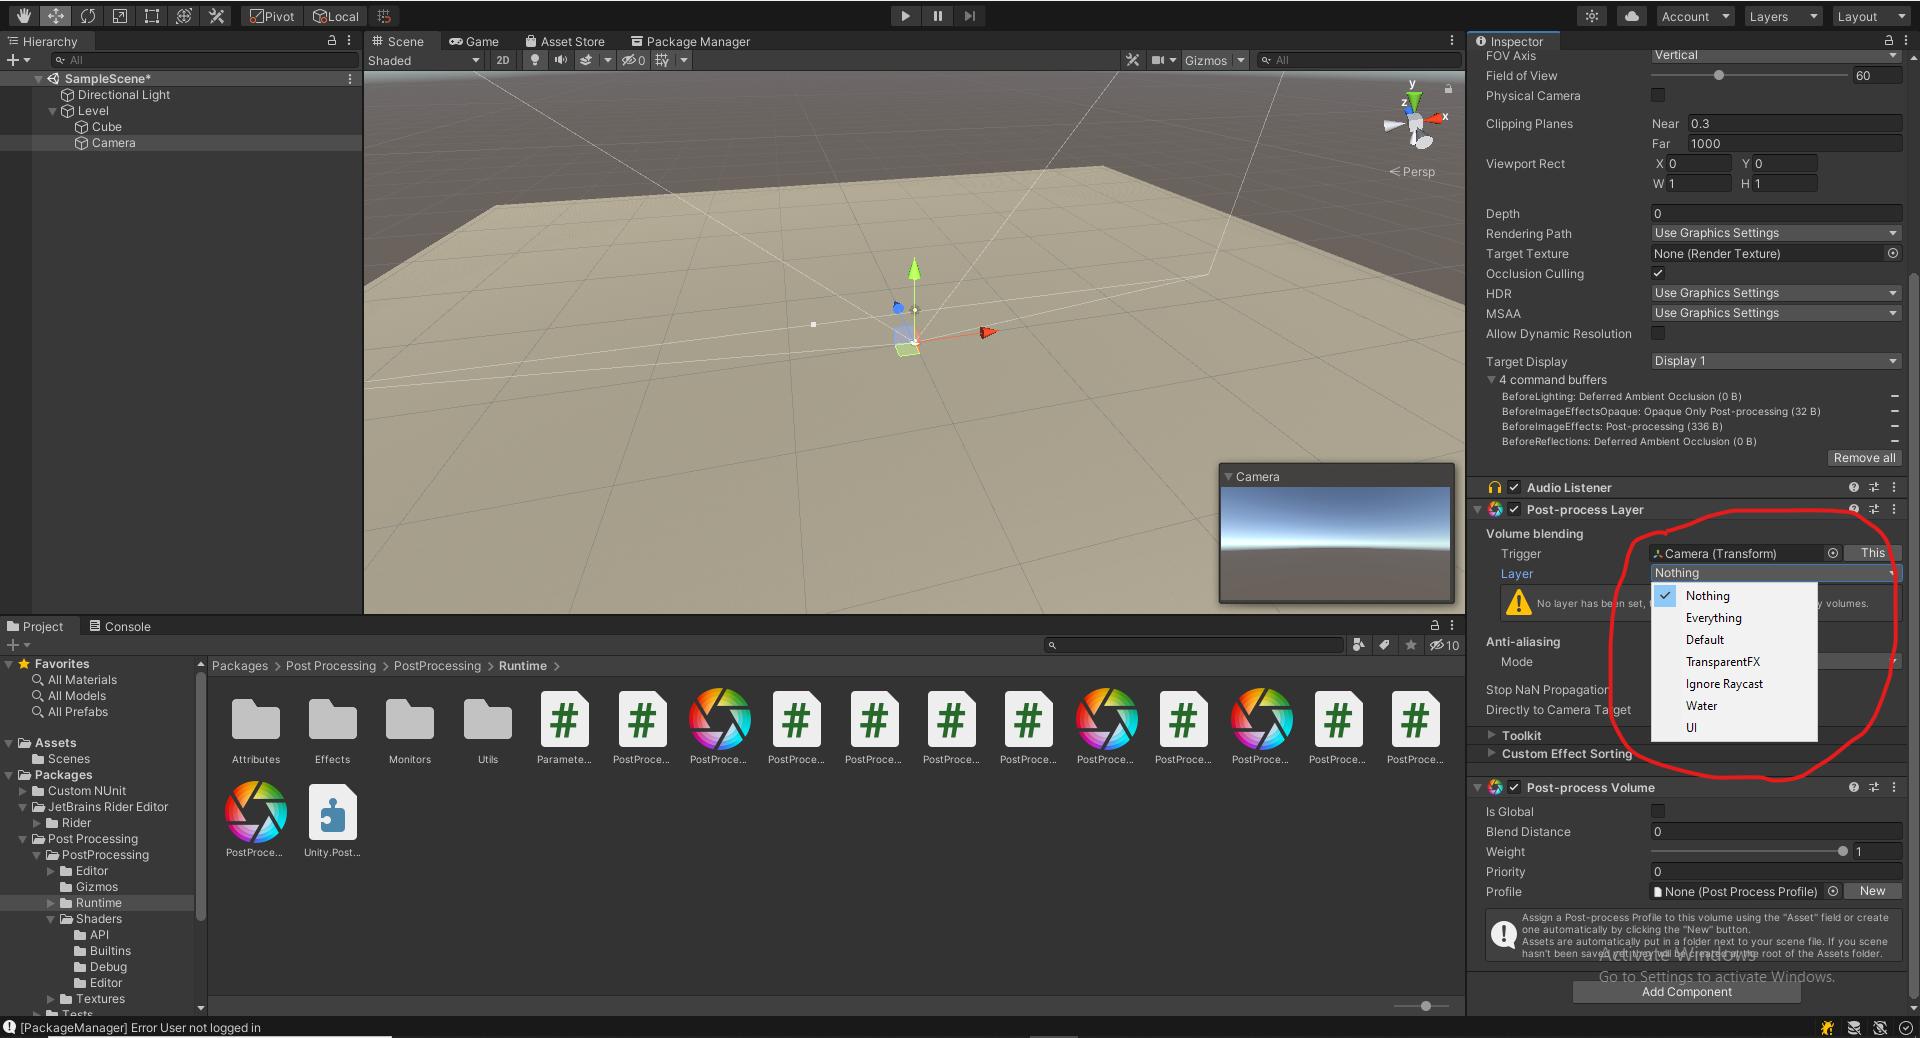
Task: Open Shaded draw mode dropdown
Action: (x=424, y=60)
